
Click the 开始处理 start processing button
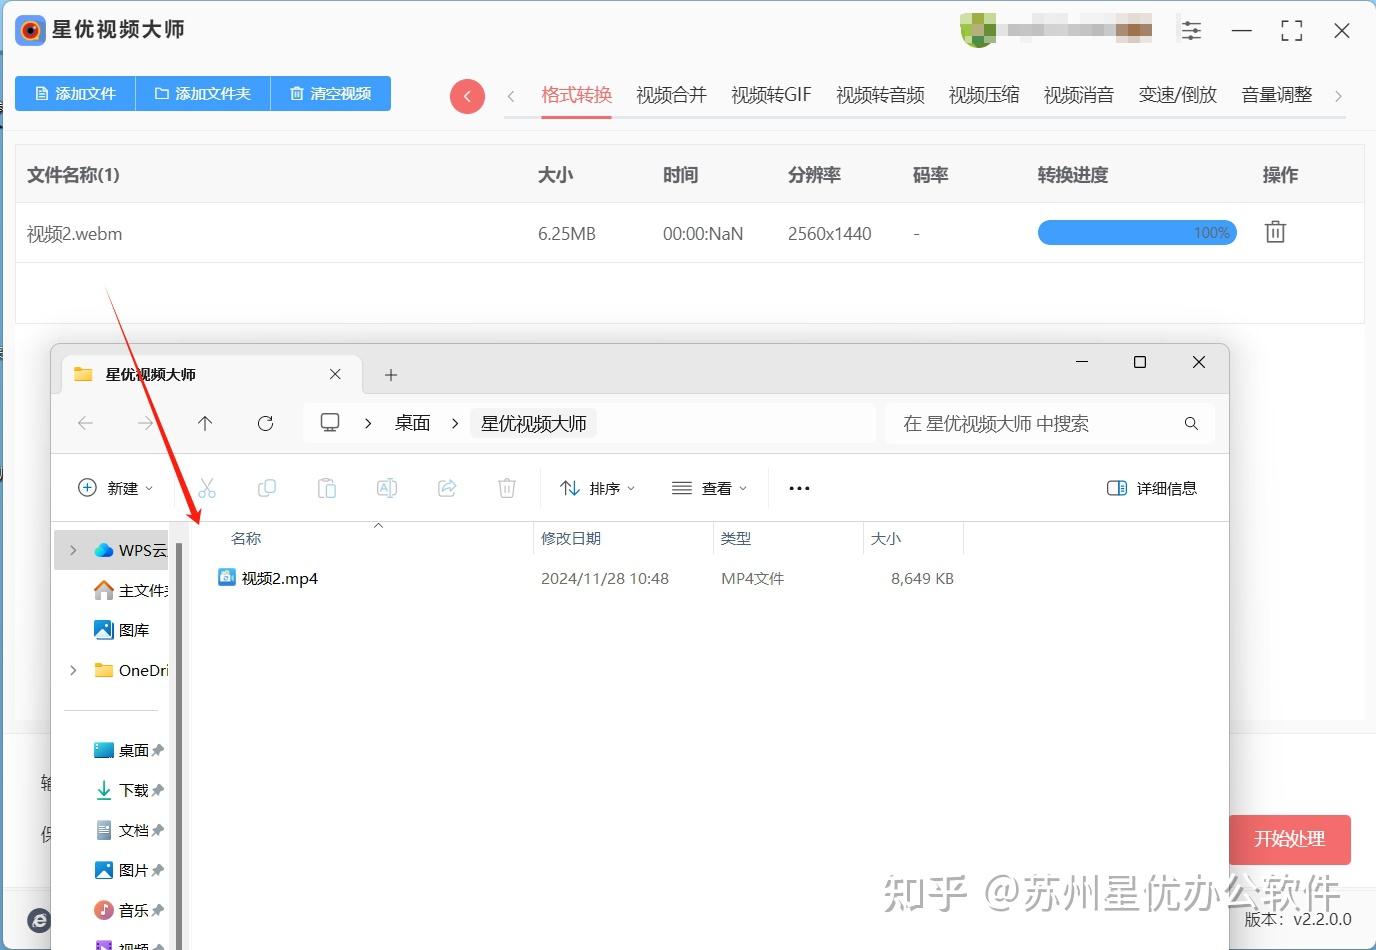1289,840
